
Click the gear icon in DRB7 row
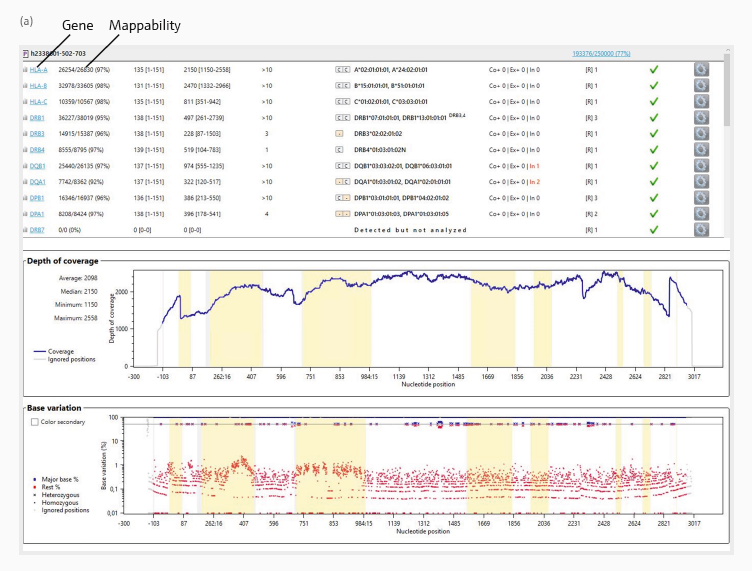[x=703, y=230]
